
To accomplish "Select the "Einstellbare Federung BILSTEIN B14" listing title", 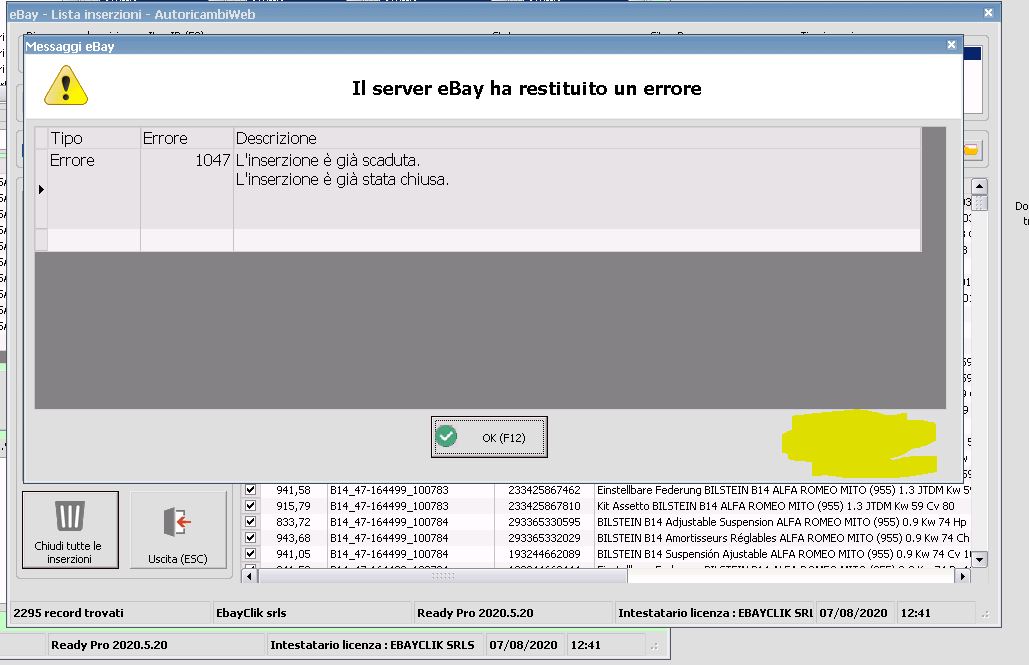I will (783, 490).
